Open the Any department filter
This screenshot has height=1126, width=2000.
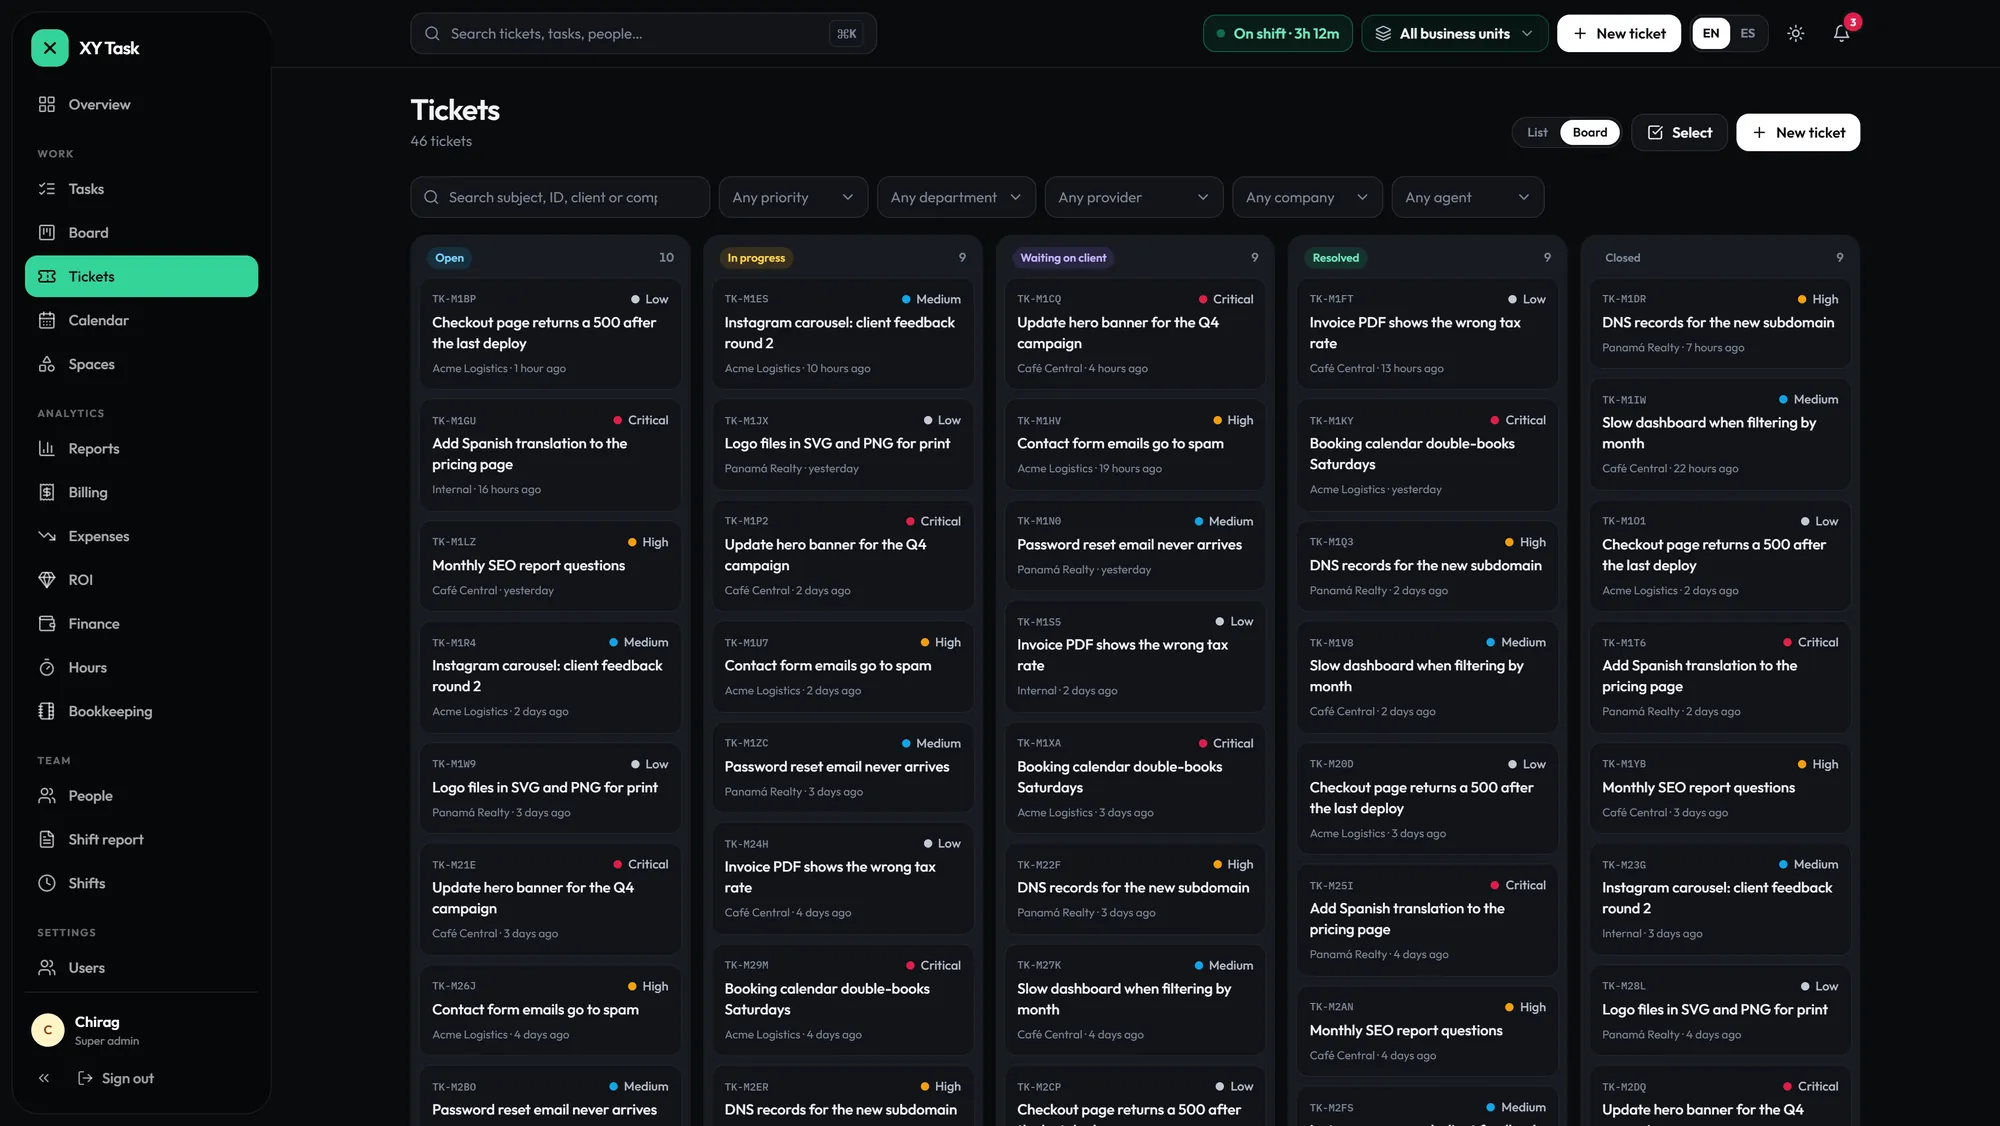tap(956, 197)
